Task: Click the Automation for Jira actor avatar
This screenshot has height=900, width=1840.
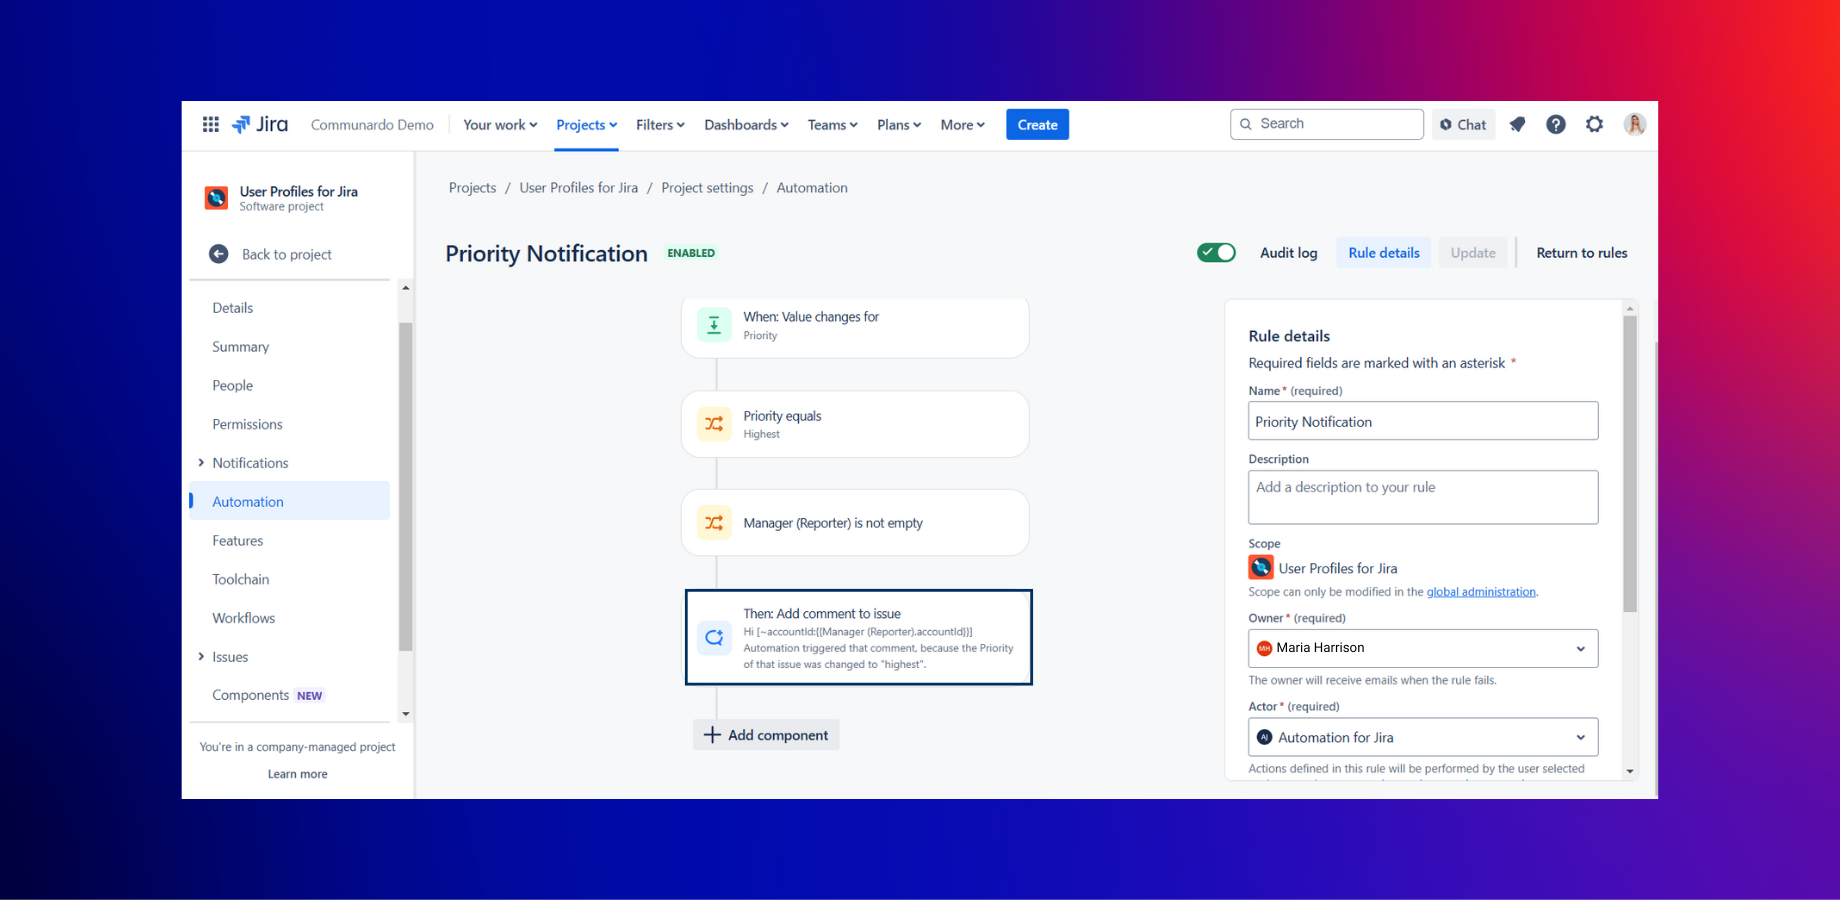Action: (x=1265, y=737)
